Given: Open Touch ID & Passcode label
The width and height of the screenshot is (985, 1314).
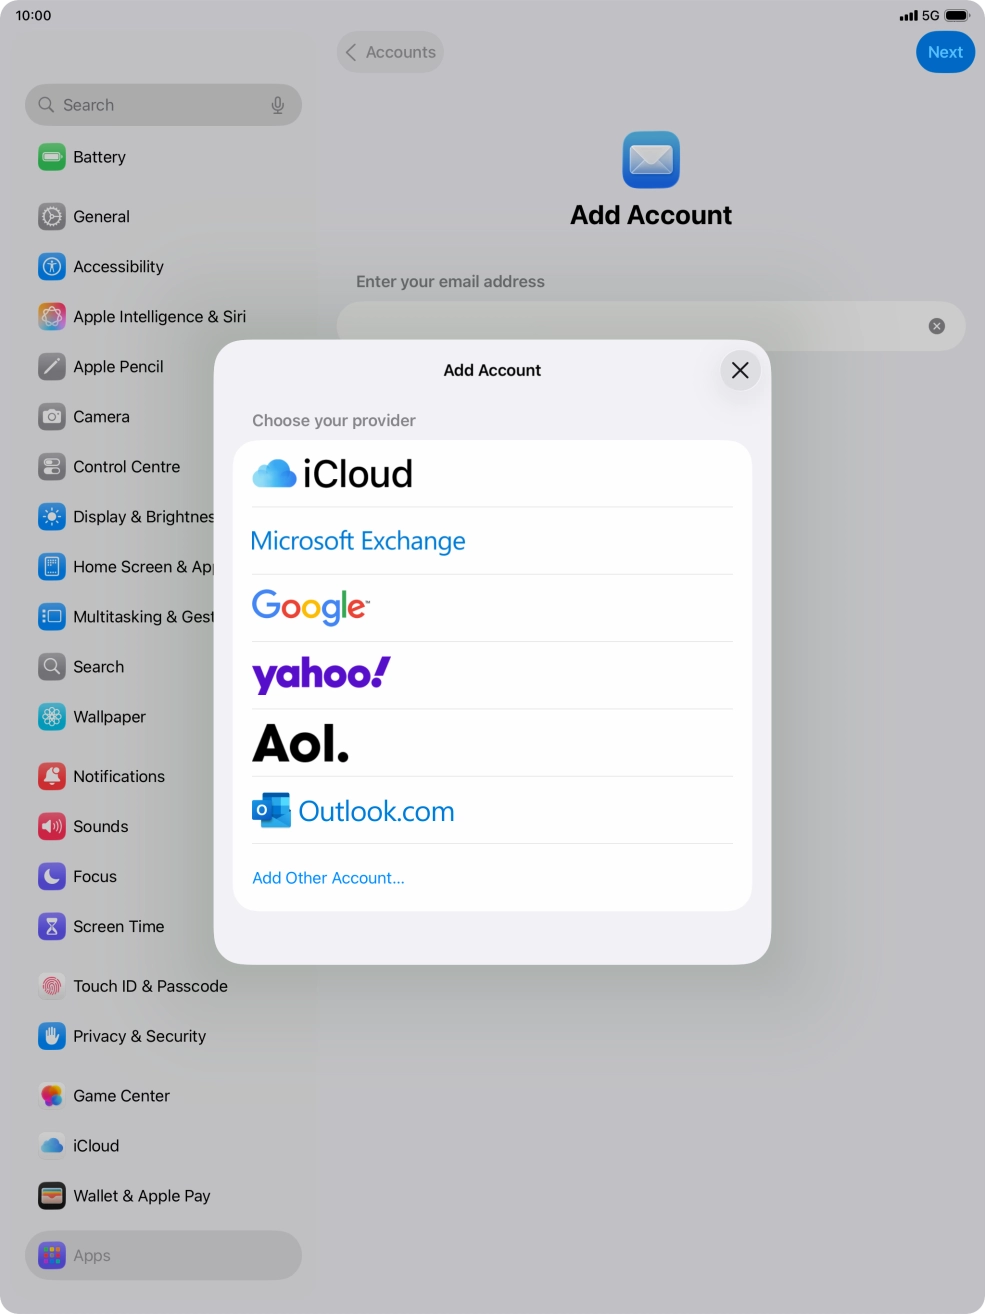Looking at the screenshot, I should 150,986.
